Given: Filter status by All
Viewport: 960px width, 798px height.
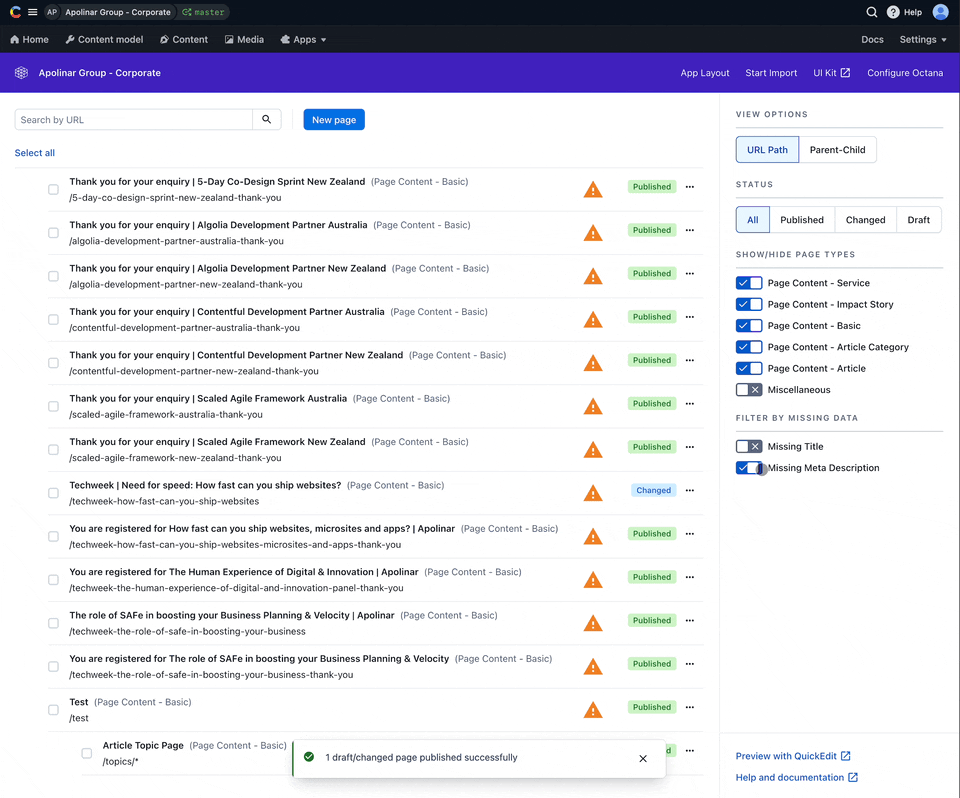Looking at the screenshot, I should point(752,220).
